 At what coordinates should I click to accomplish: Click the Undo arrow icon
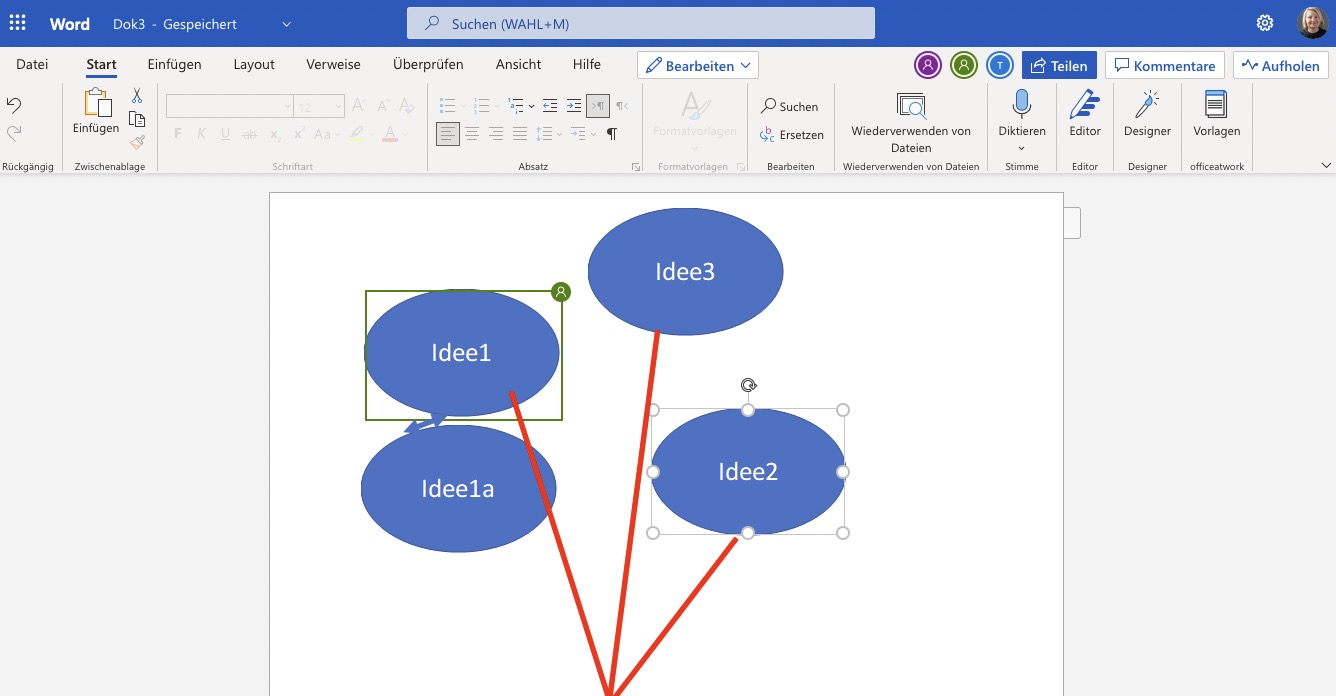click(14, 106)
